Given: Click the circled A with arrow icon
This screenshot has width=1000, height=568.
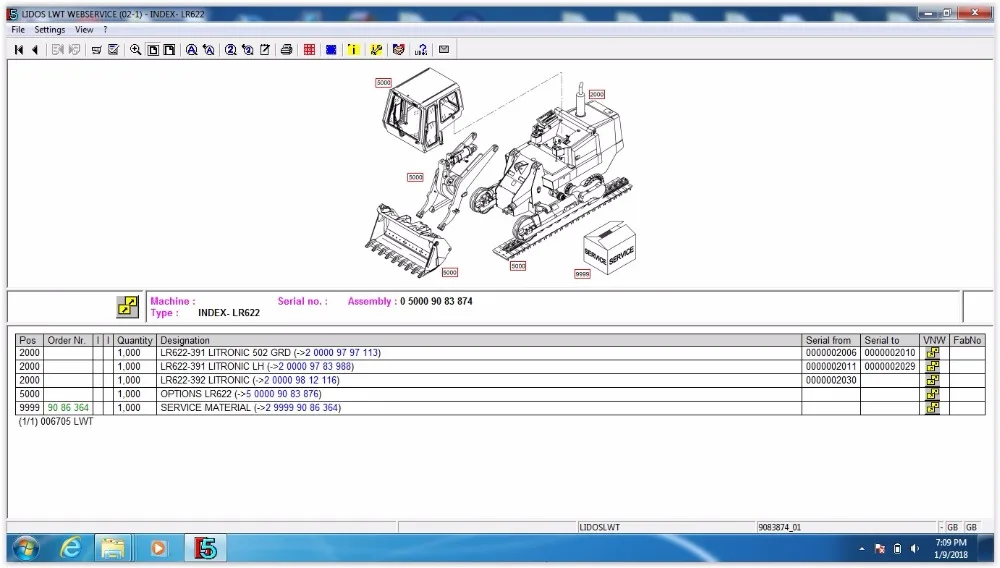Looking at the screenshot, I should (209, 50).
